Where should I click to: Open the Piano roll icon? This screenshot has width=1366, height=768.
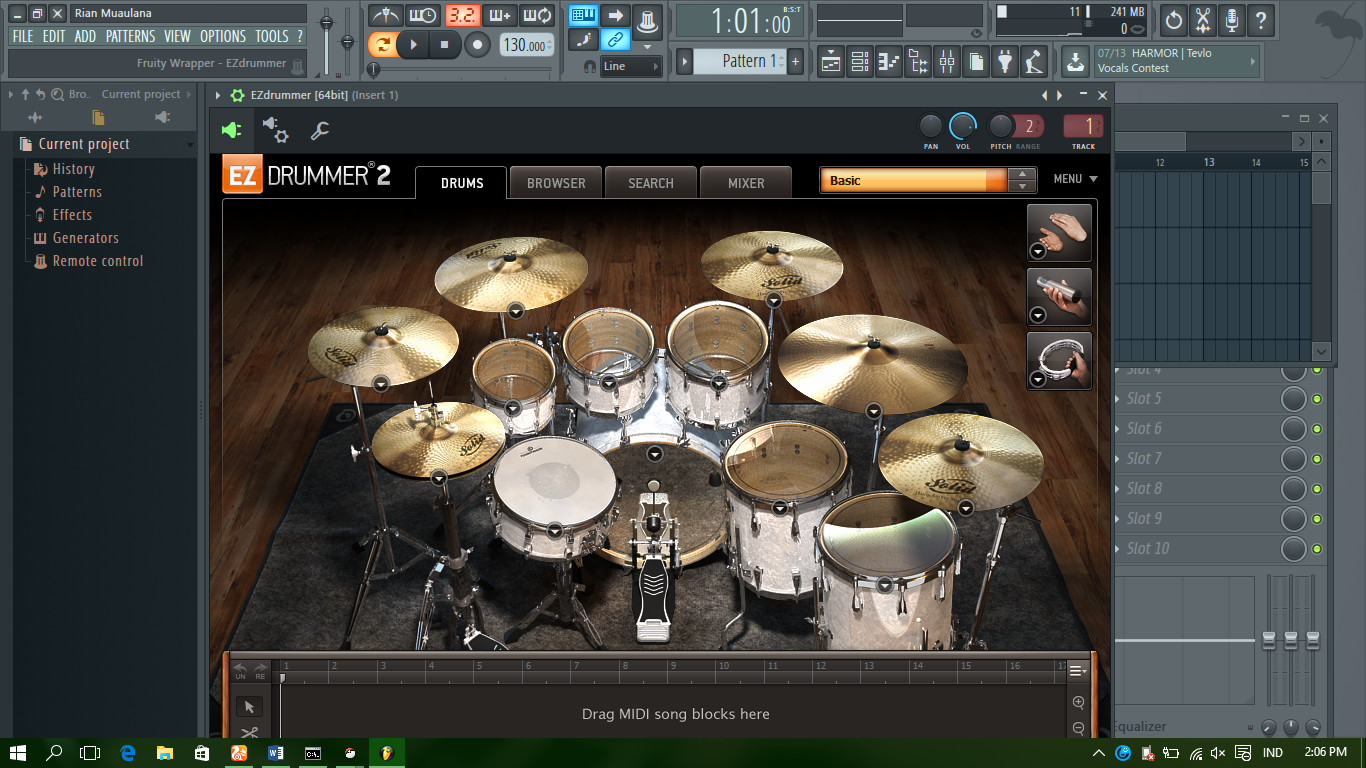coord(889,62)
